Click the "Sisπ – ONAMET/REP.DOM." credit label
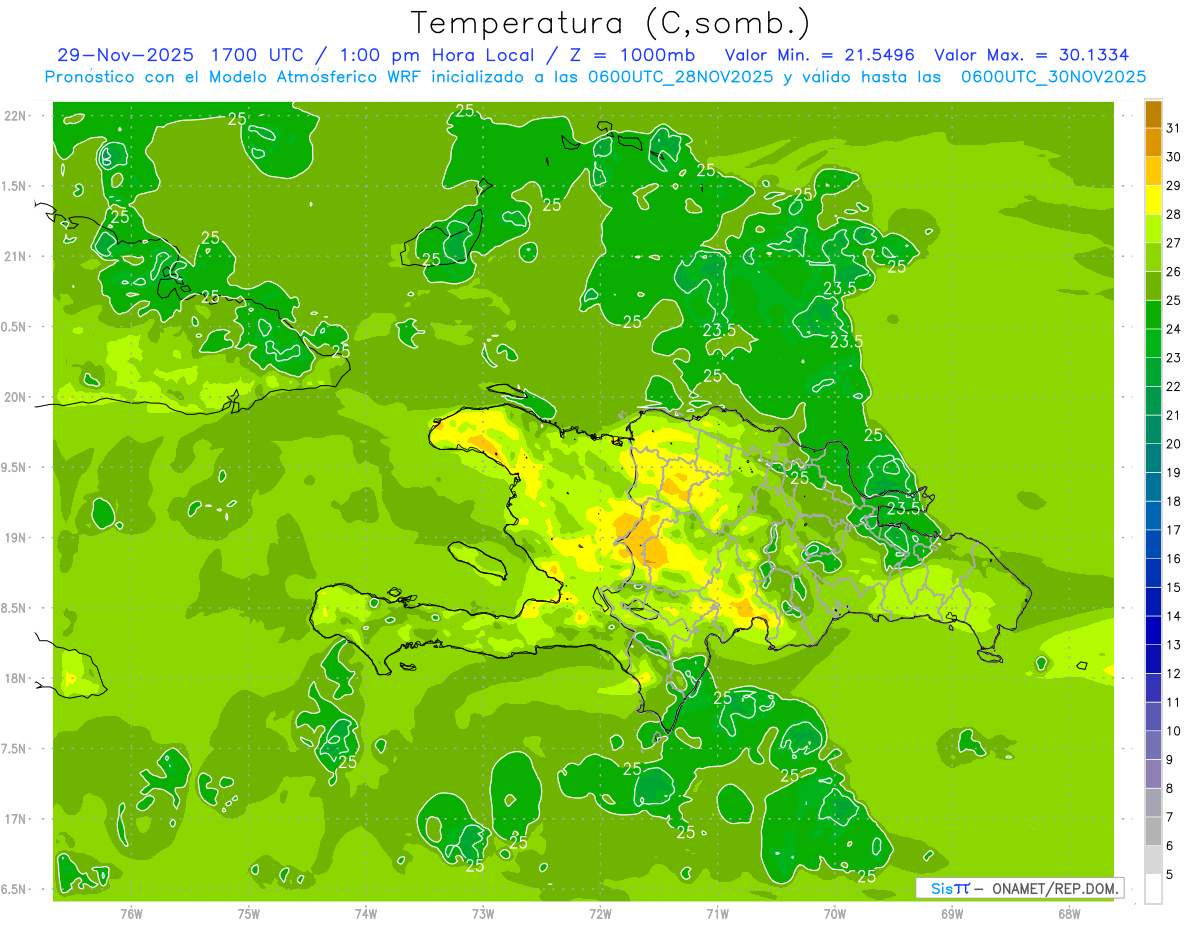Viewport: 1200px width, 927px height. point(1019,888)
